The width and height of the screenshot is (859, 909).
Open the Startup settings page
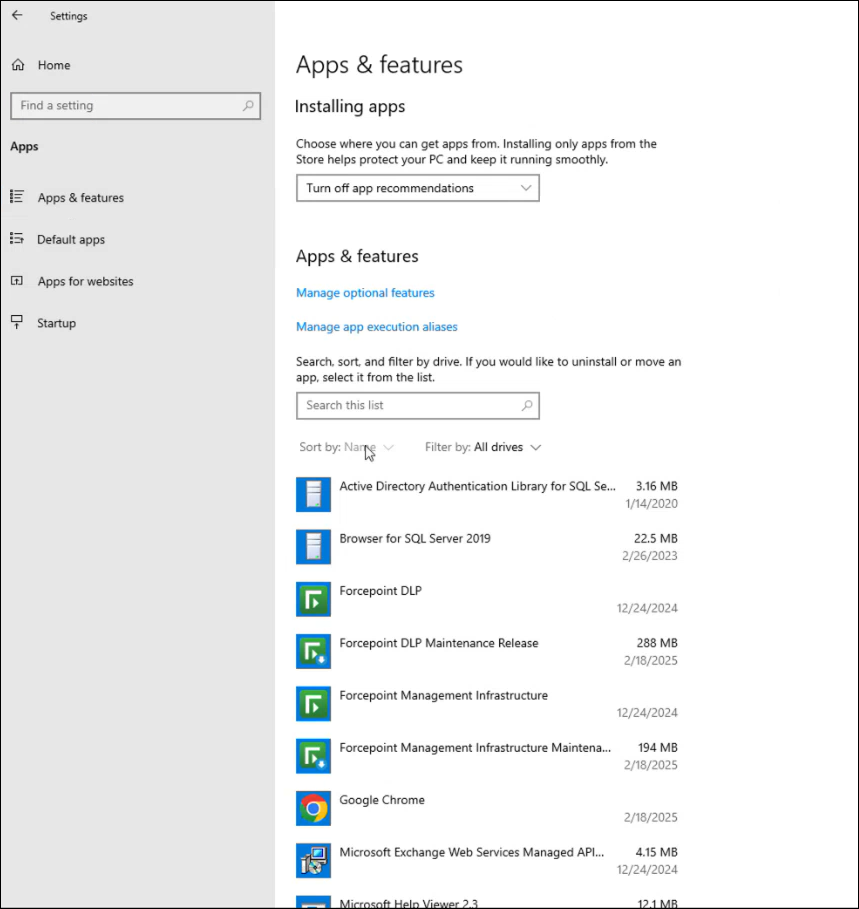pyautogui.click(x=56, y=323)
